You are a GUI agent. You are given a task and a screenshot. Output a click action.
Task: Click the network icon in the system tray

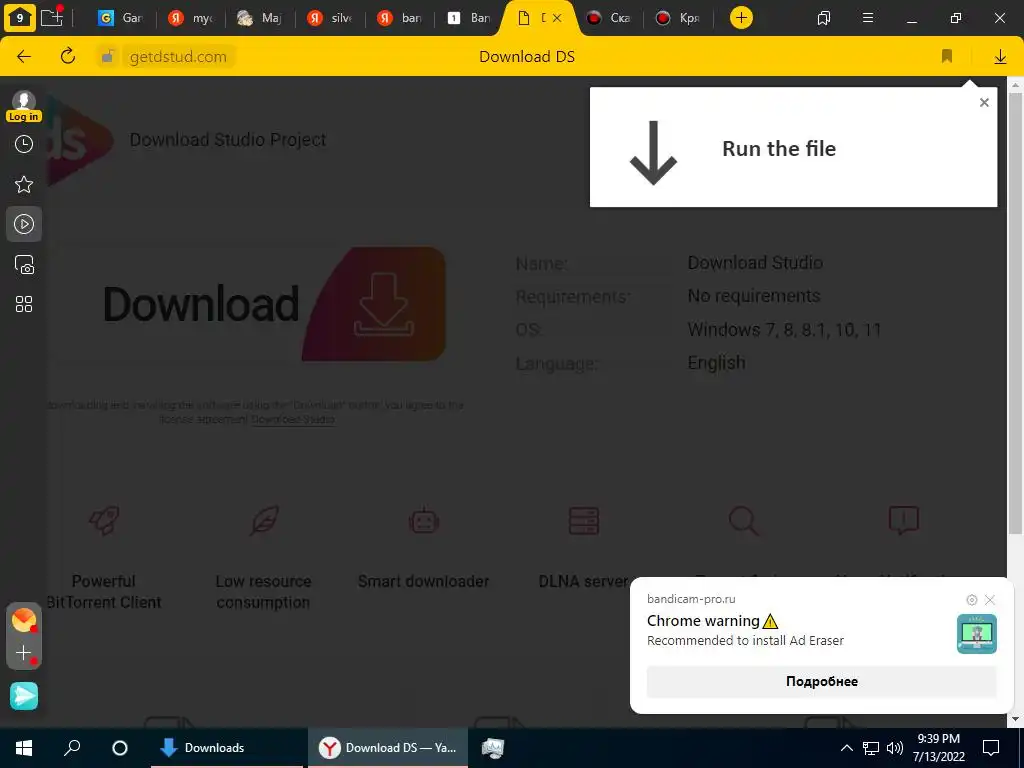pyautogui.click(x=871, y=748)
